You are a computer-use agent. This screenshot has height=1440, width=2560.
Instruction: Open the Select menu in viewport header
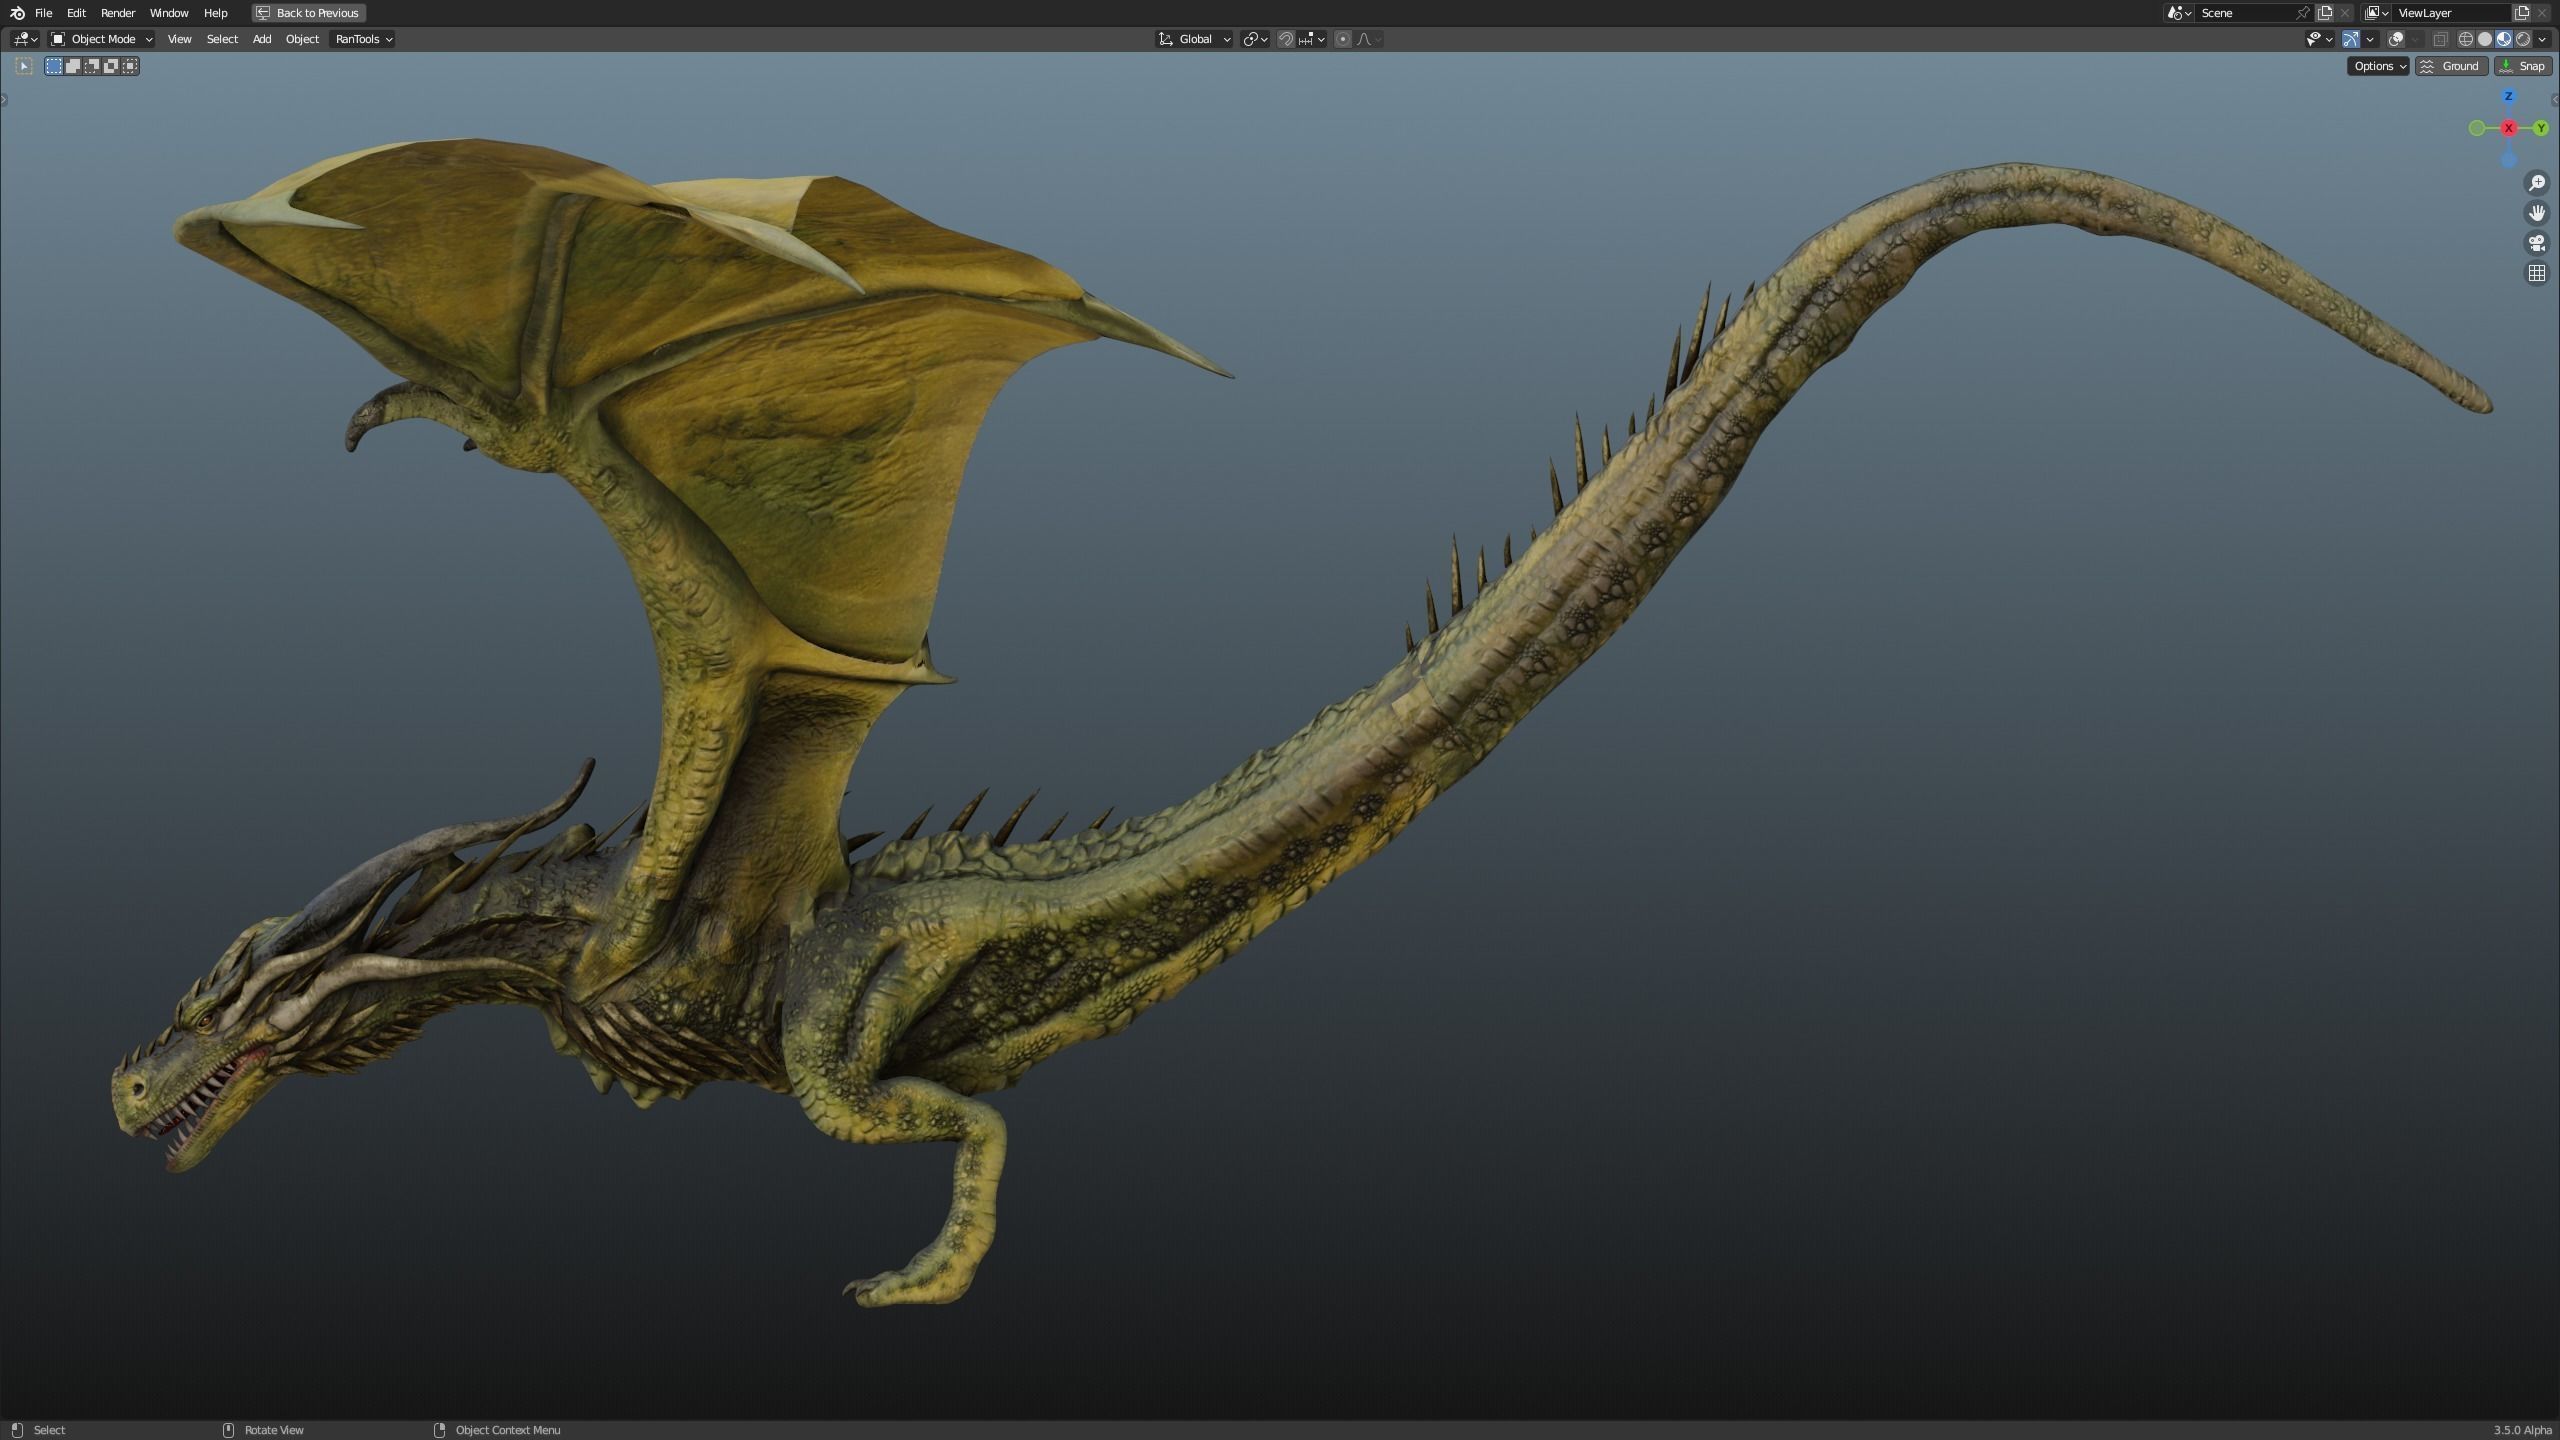(x=222, y=39)
